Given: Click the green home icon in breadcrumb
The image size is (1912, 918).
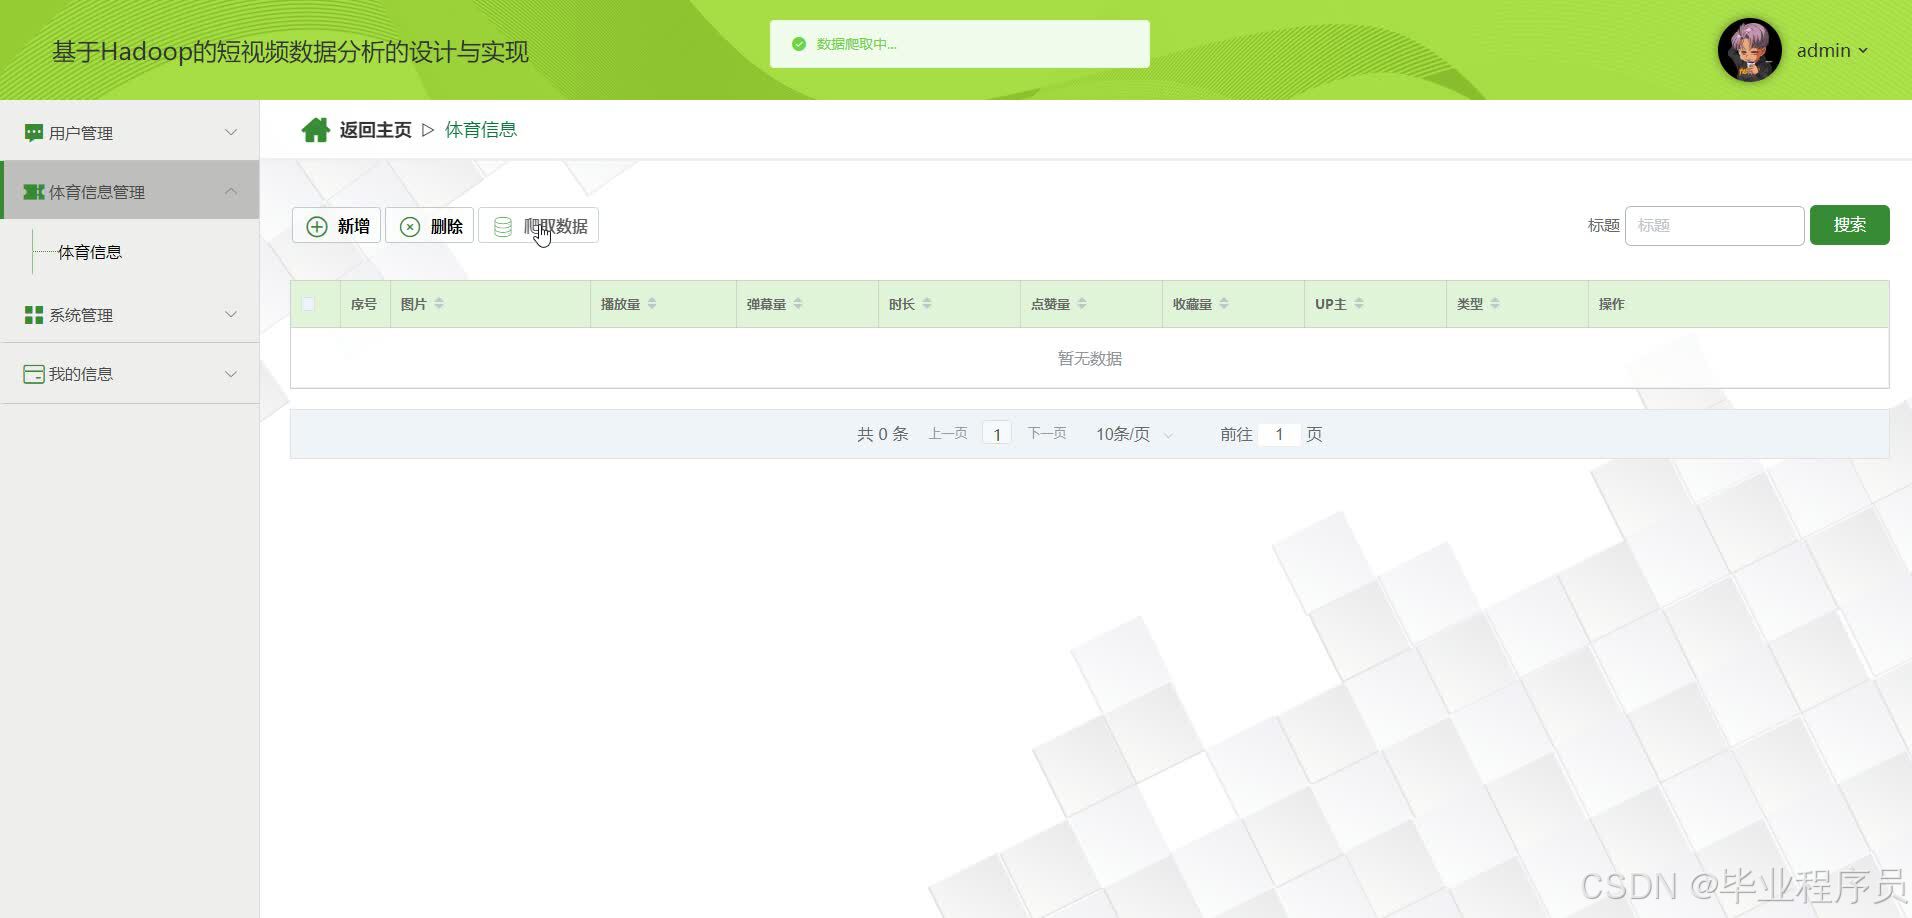Looking at the screenshot, I should tap(316, 130).
